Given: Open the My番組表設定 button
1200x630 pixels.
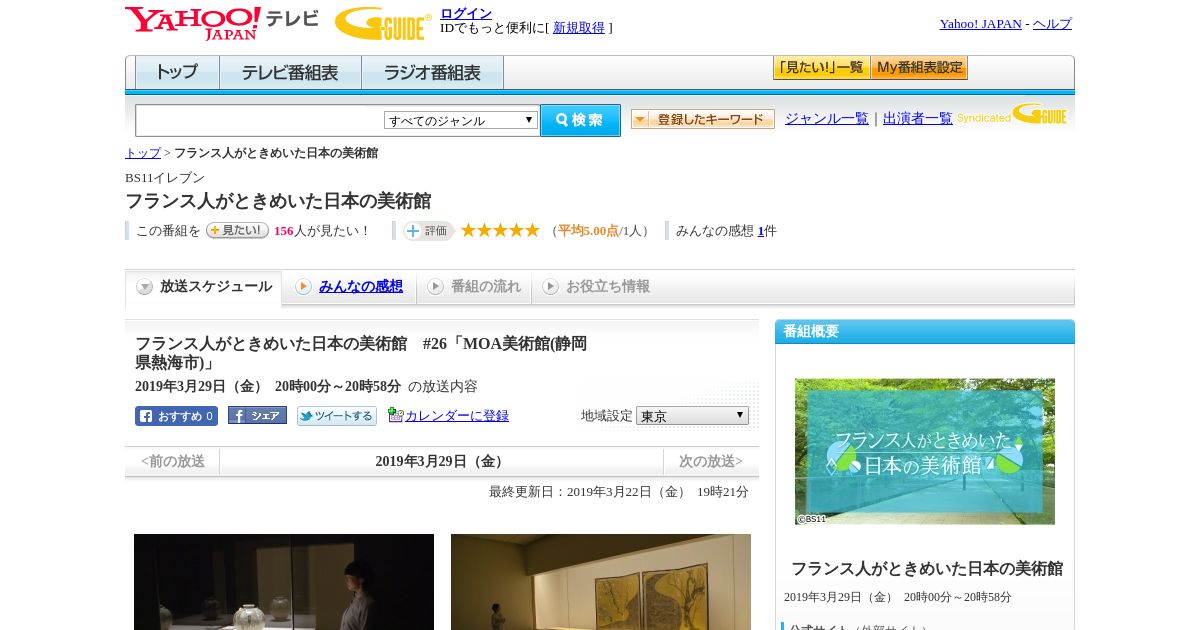Looking at the screenshot, I should pos(919,68).
